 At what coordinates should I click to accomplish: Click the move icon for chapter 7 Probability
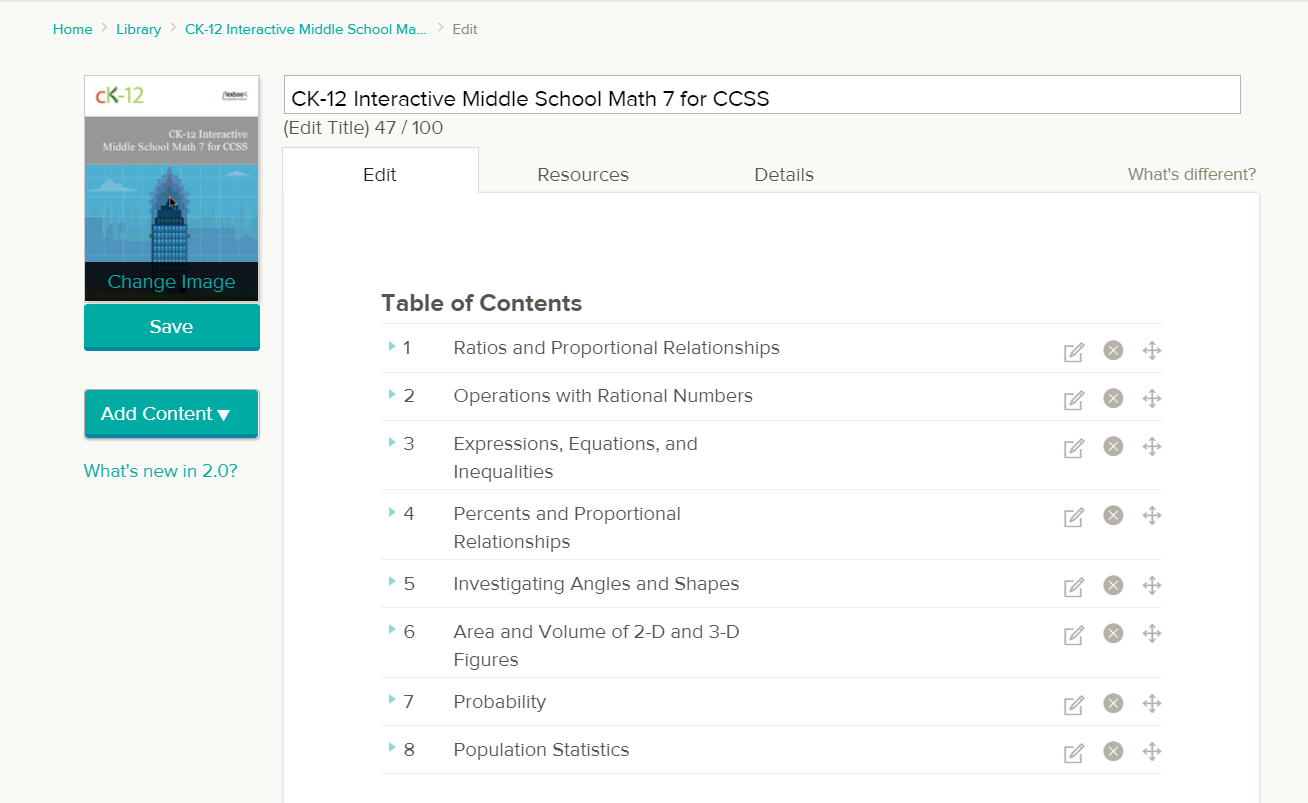[1151, 704]
